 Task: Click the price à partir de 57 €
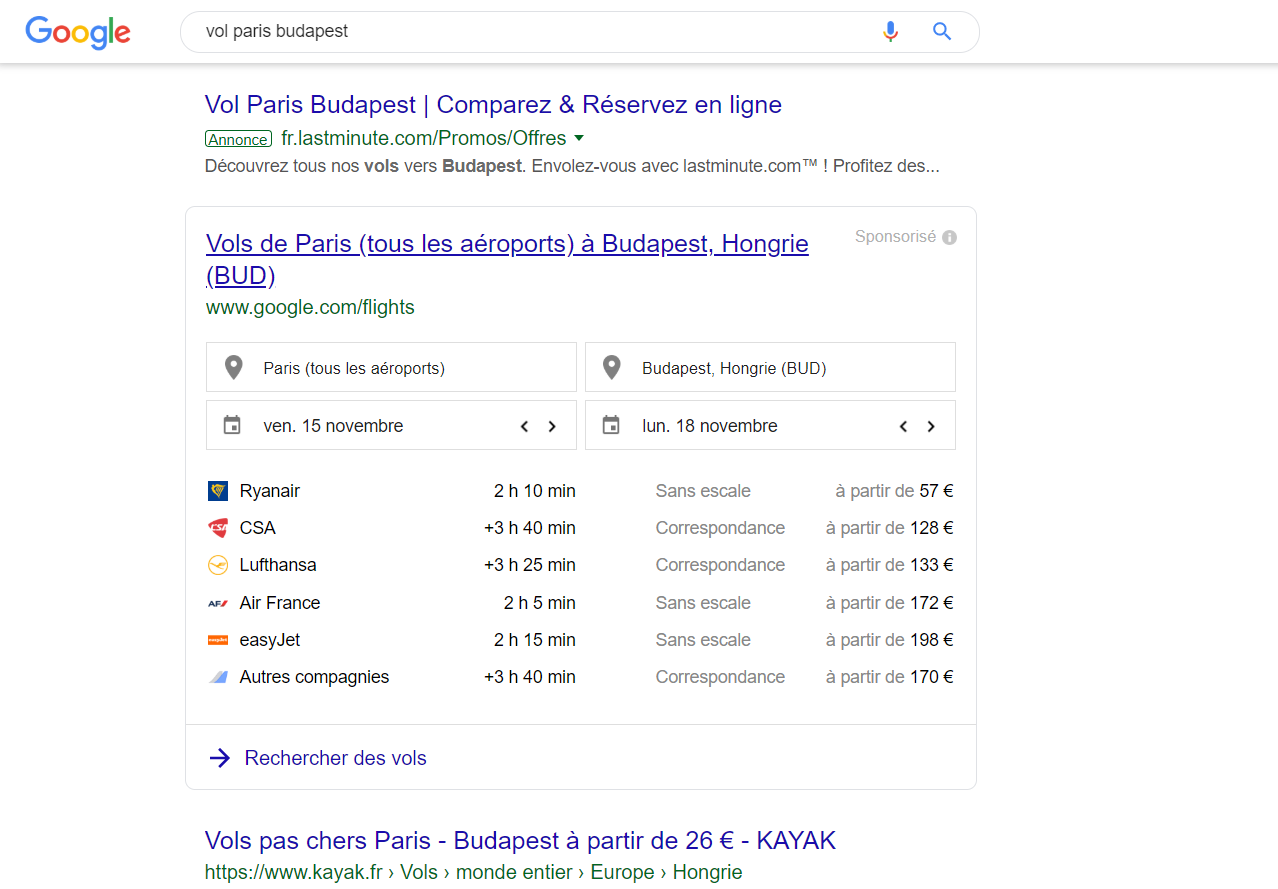pos(895,491)
